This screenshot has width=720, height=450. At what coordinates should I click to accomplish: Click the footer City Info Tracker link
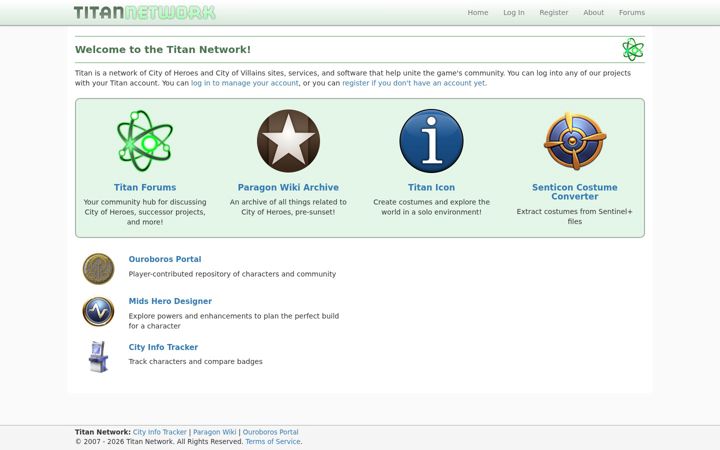click(x=159, y=432)
